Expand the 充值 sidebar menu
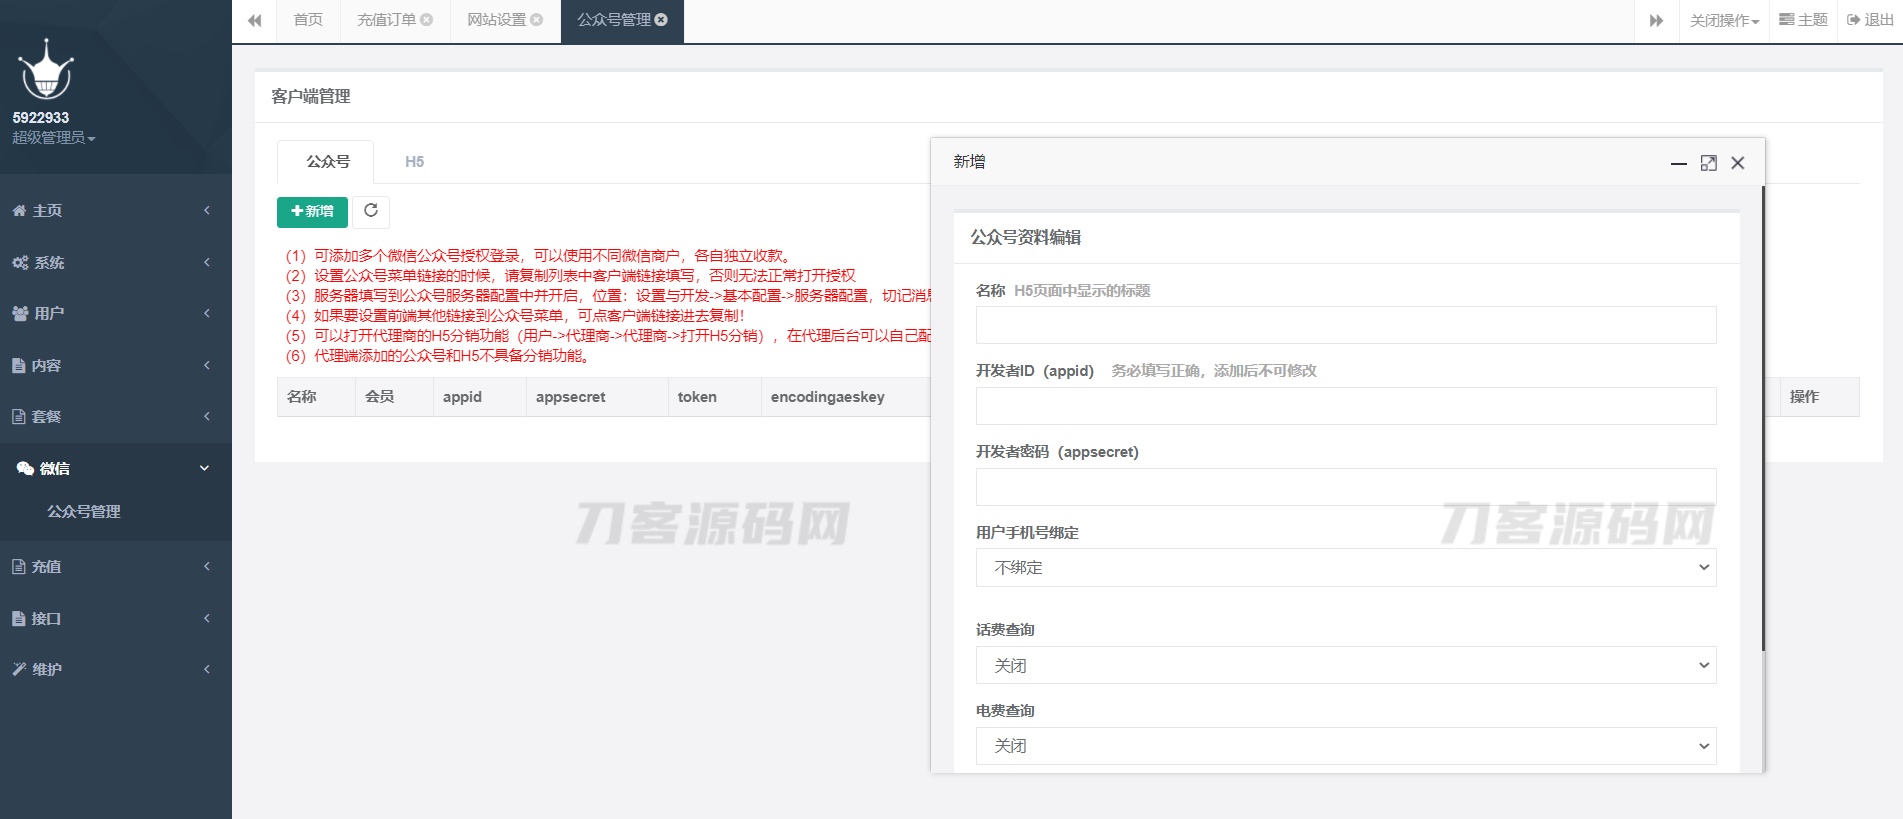 click(x=115, y=567)
